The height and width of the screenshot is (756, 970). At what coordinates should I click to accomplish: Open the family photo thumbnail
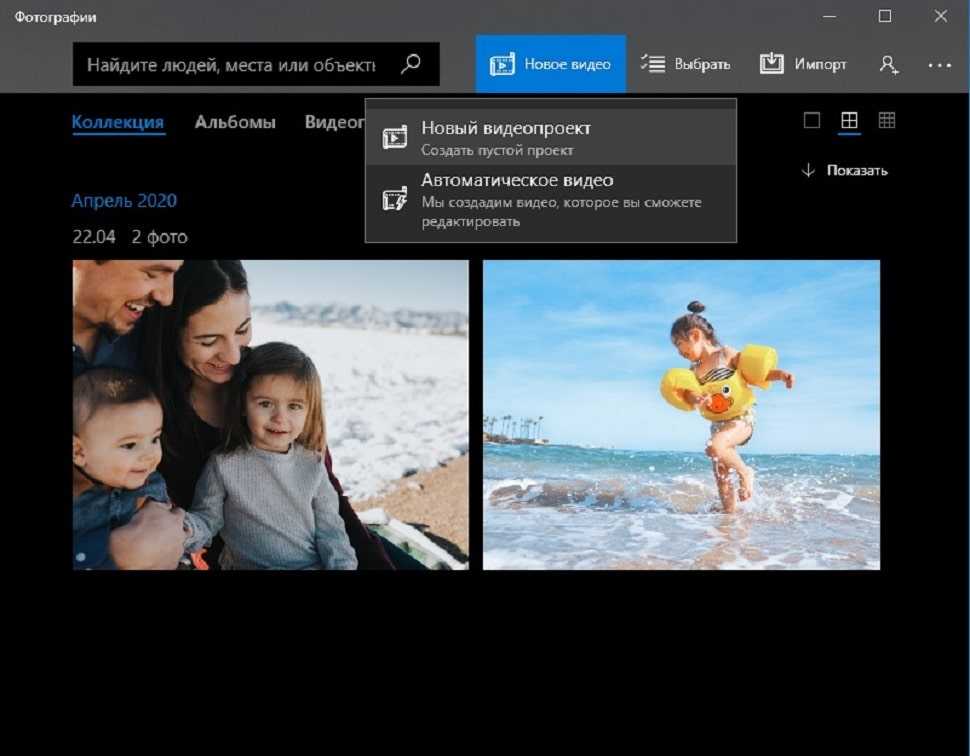pyautogui.click(x=270, y=415)
